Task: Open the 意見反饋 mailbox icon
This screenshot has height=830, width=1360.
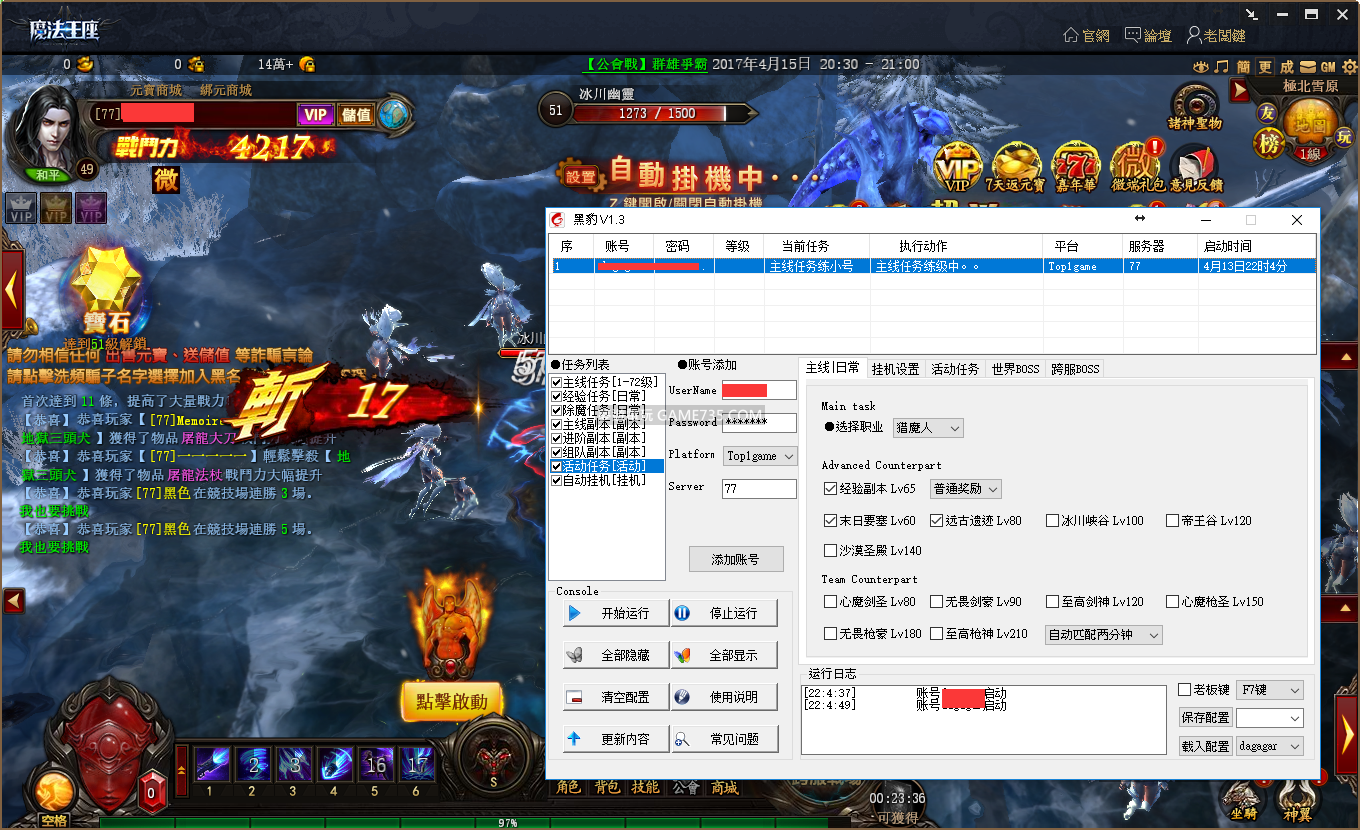Action: pos(1194,164)
